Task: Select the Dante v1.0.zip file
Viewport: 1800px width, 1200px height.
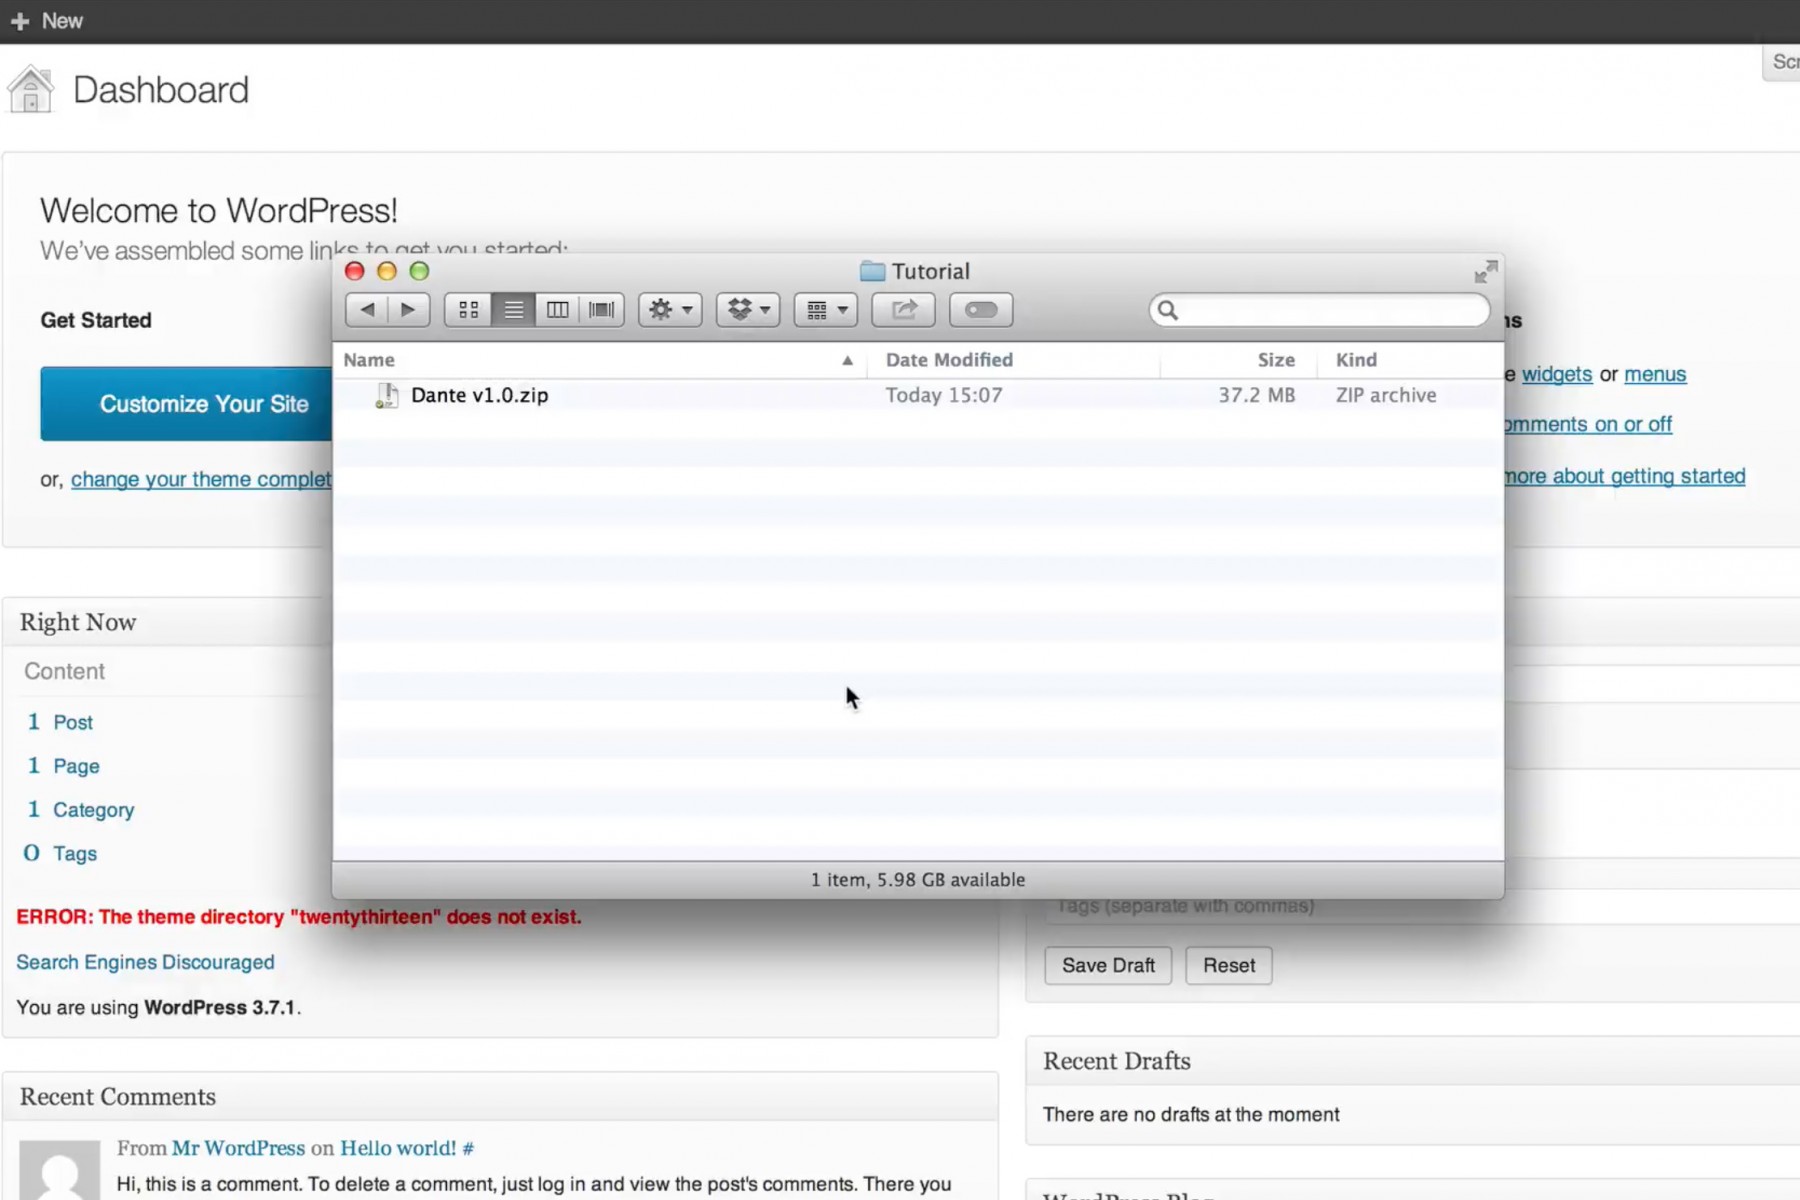Action: click(918, 395)
